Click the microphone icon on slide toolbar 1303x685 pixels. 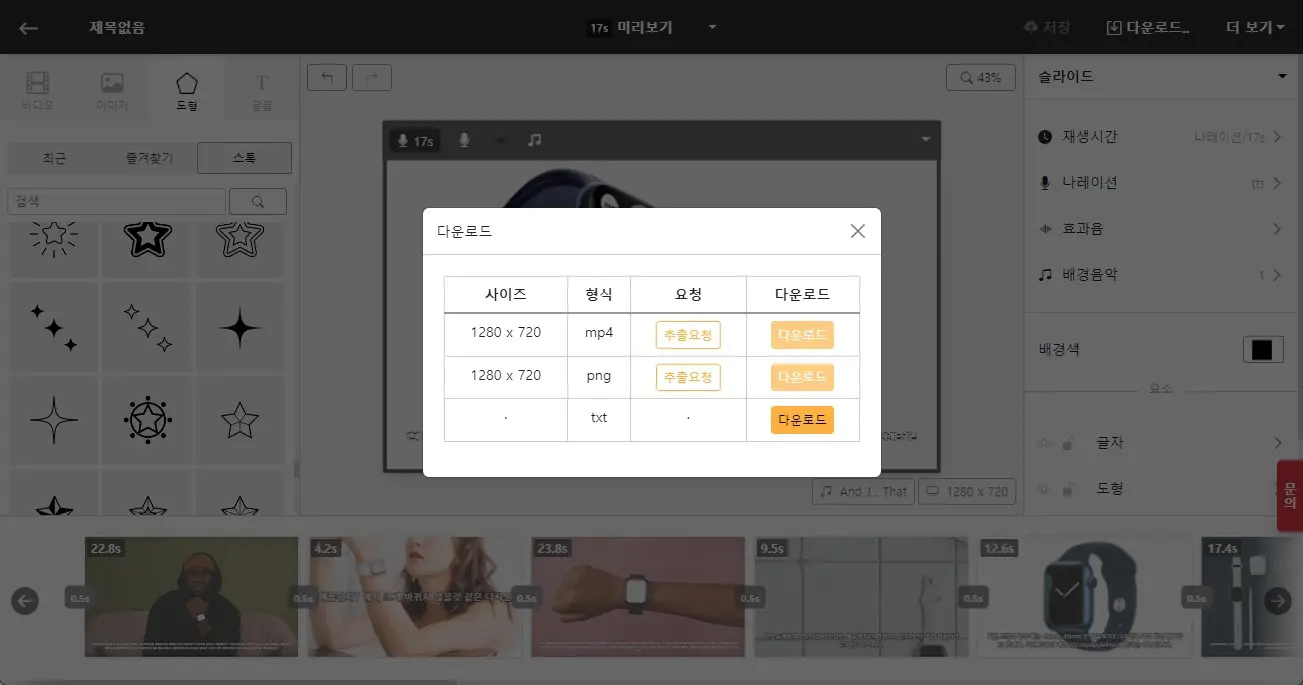coord(464,140)
